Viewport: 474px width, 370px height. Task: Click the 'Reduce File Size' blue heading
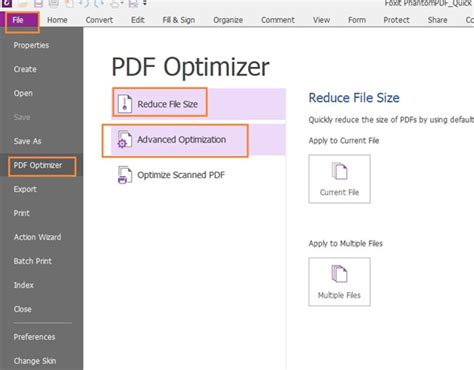(354, 98)
